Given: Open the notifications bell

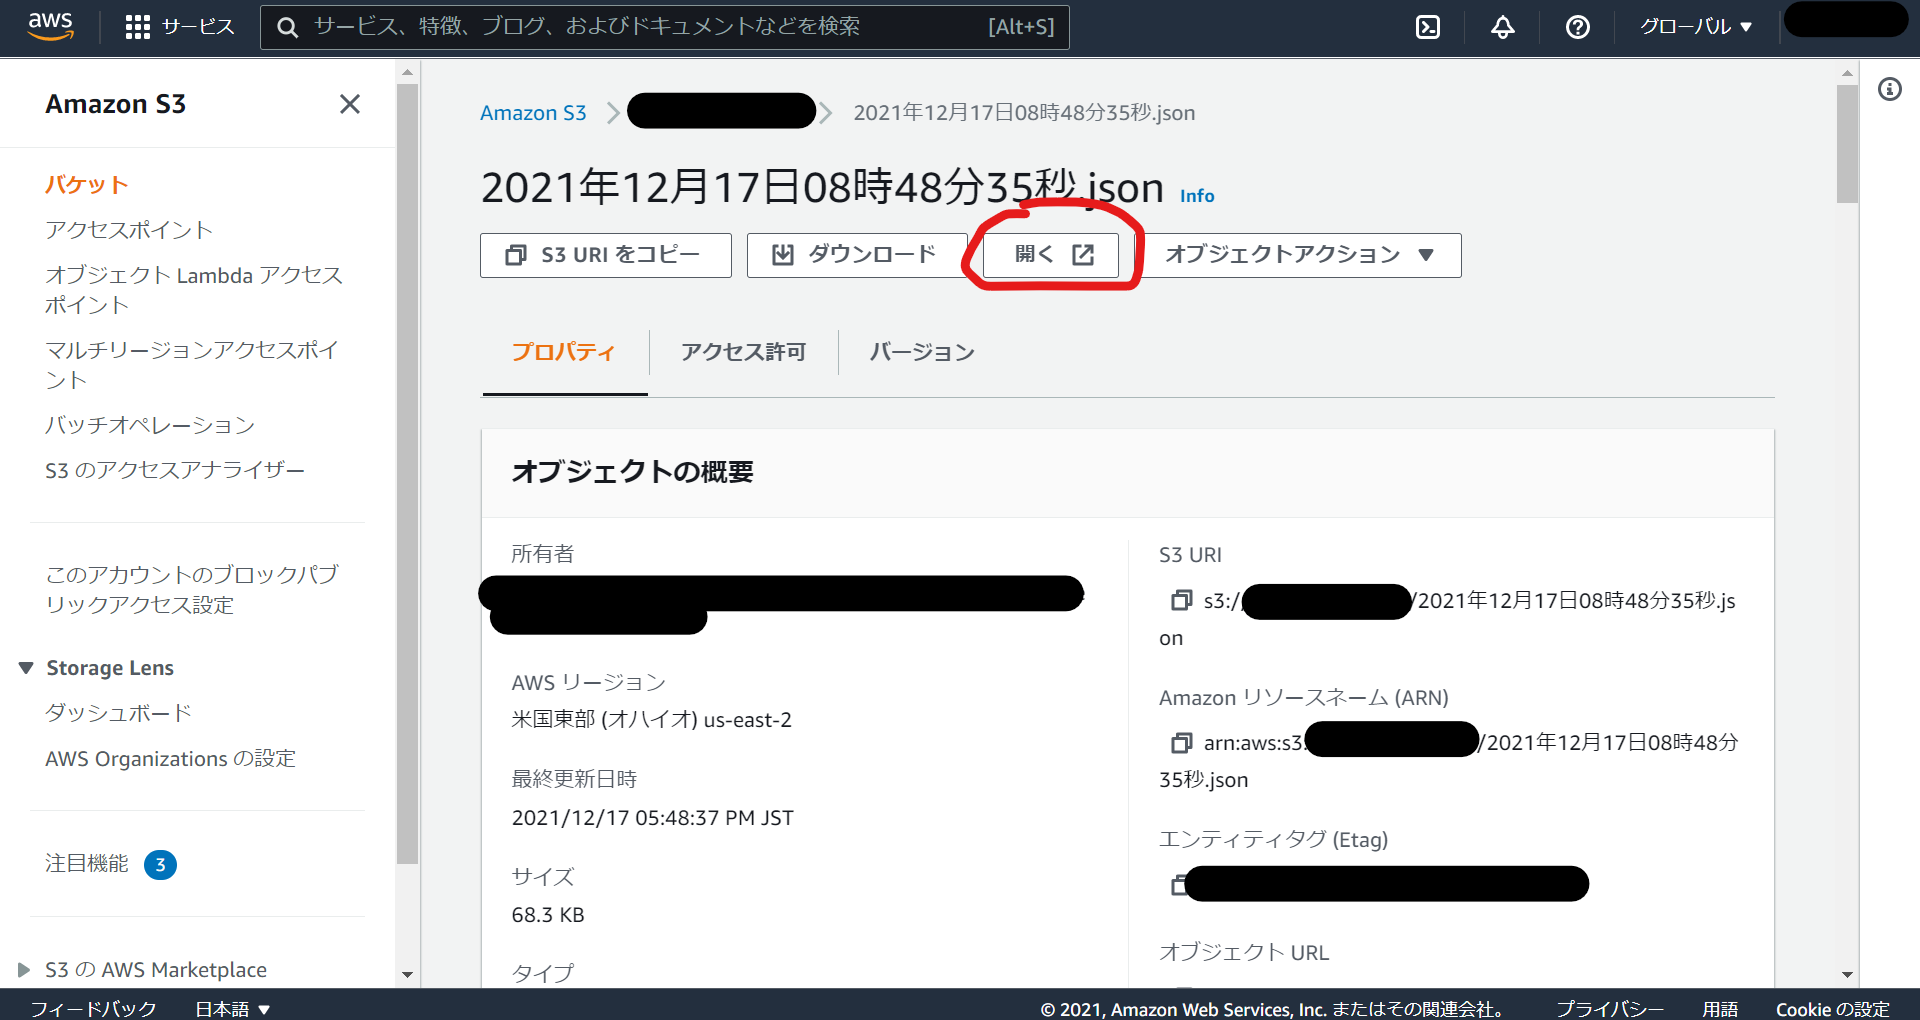Looking at the screenshot, I should [1502, 27].
